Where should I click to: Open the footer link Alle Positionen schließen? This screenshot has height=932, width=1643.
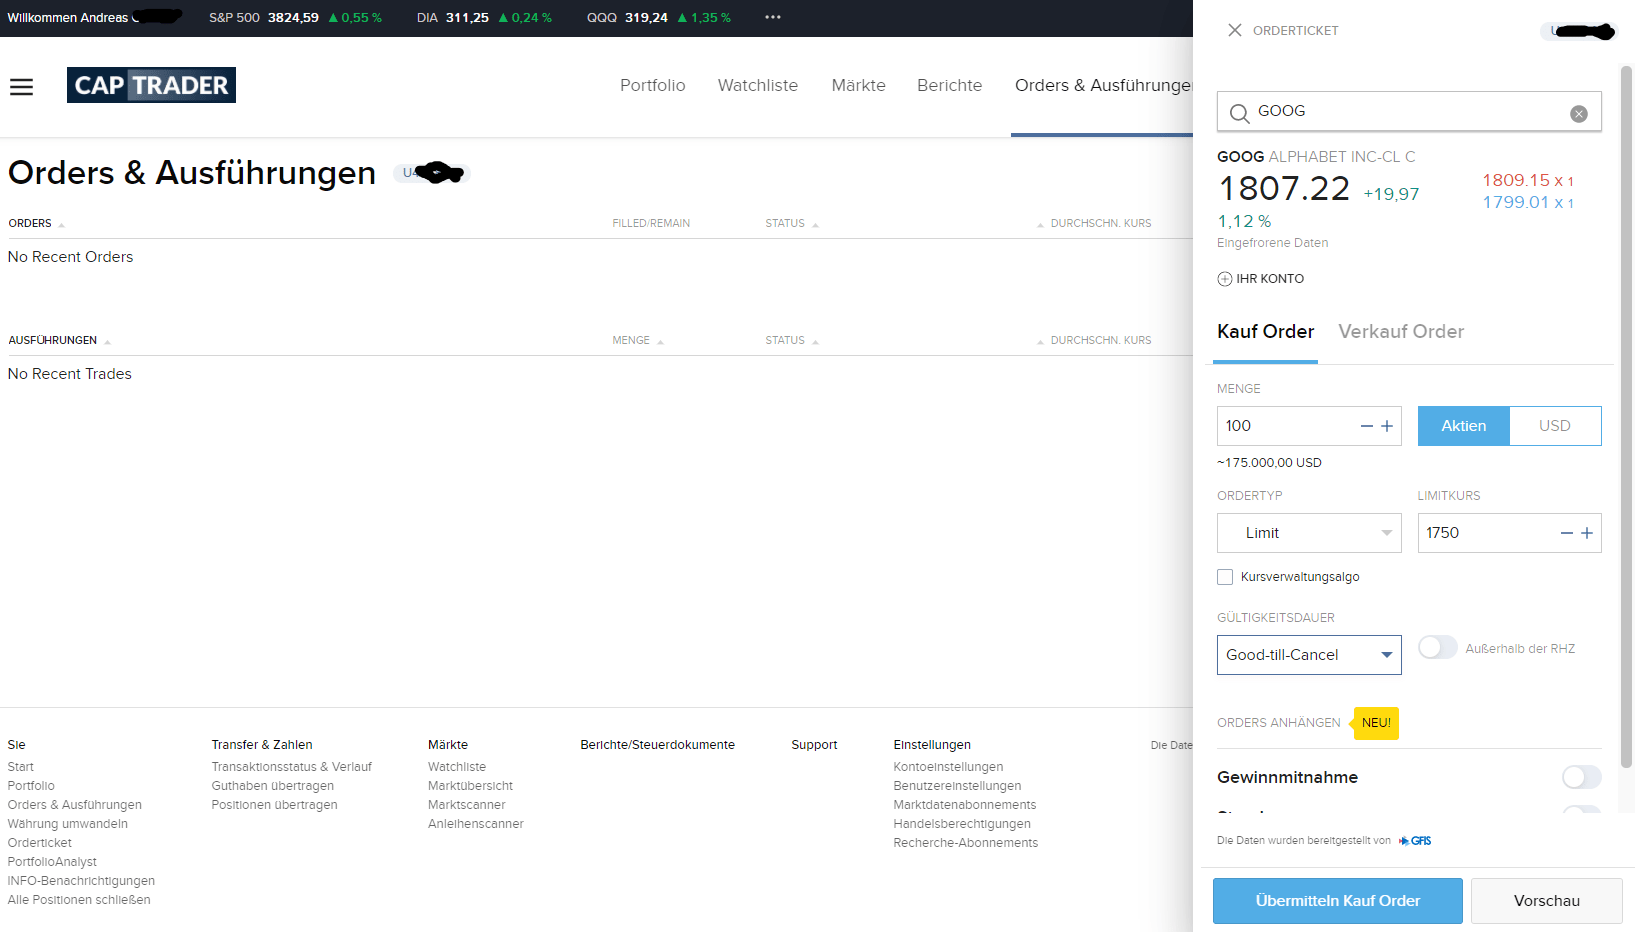point(79,900)
